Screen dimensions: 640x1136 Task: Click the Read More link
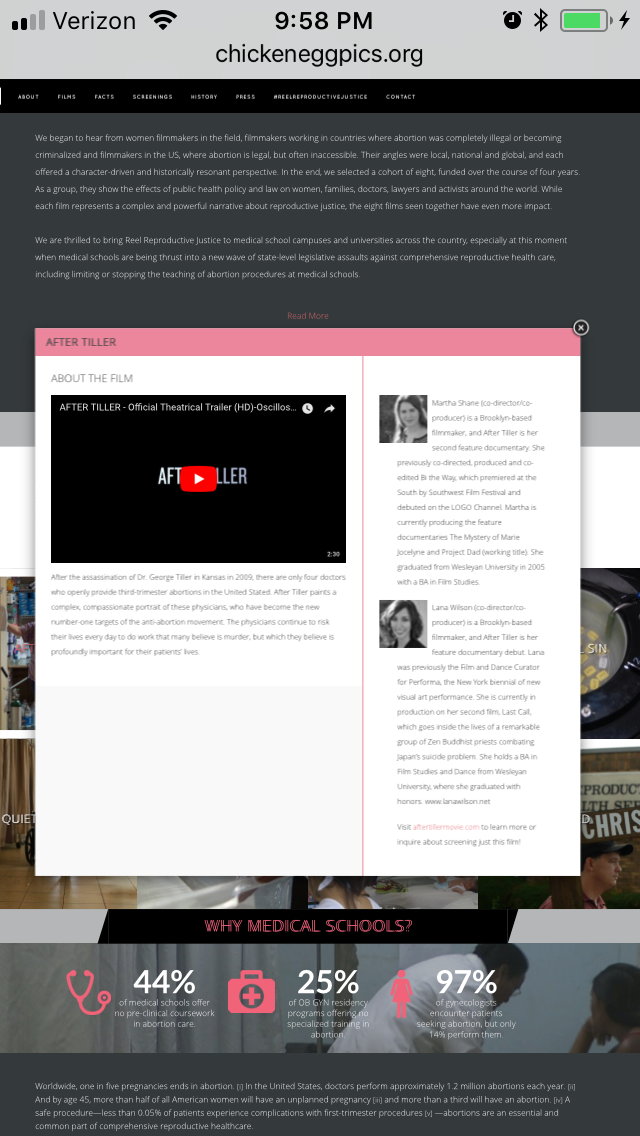click(308, 316)
